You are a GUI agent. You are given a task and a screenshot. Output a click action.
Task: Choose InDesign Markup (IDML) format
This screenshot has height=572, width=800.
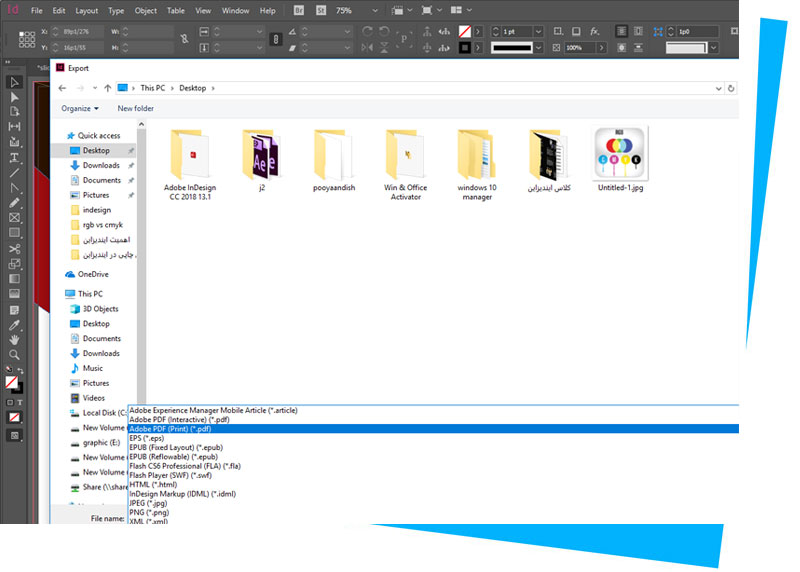(433, 494)
